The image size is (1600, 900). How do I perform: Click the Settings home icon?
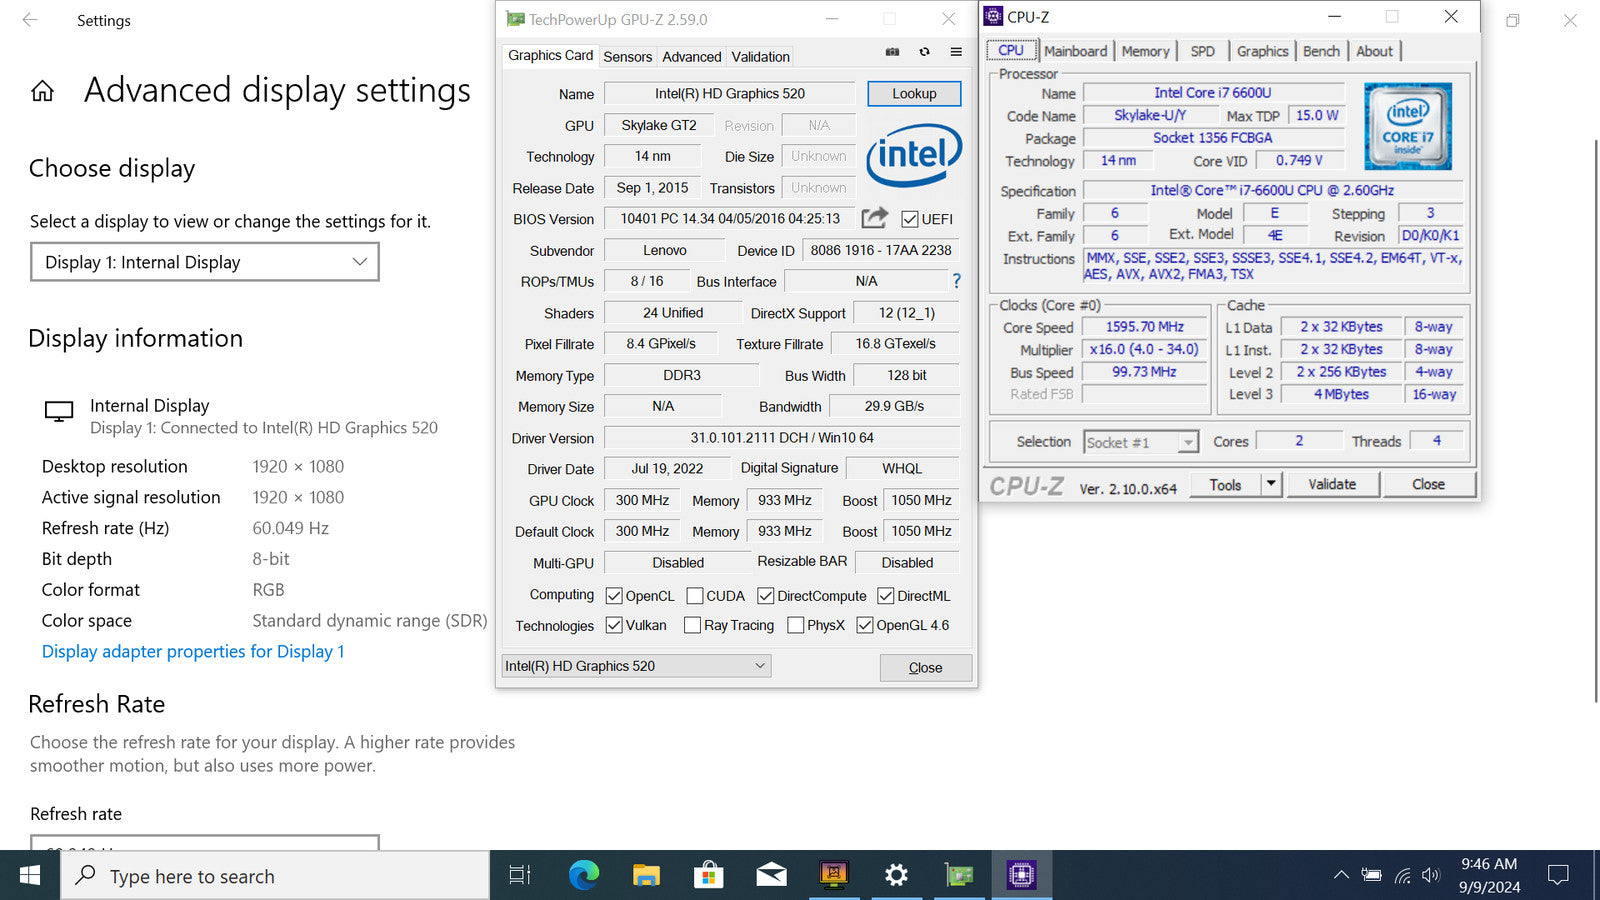42,92
